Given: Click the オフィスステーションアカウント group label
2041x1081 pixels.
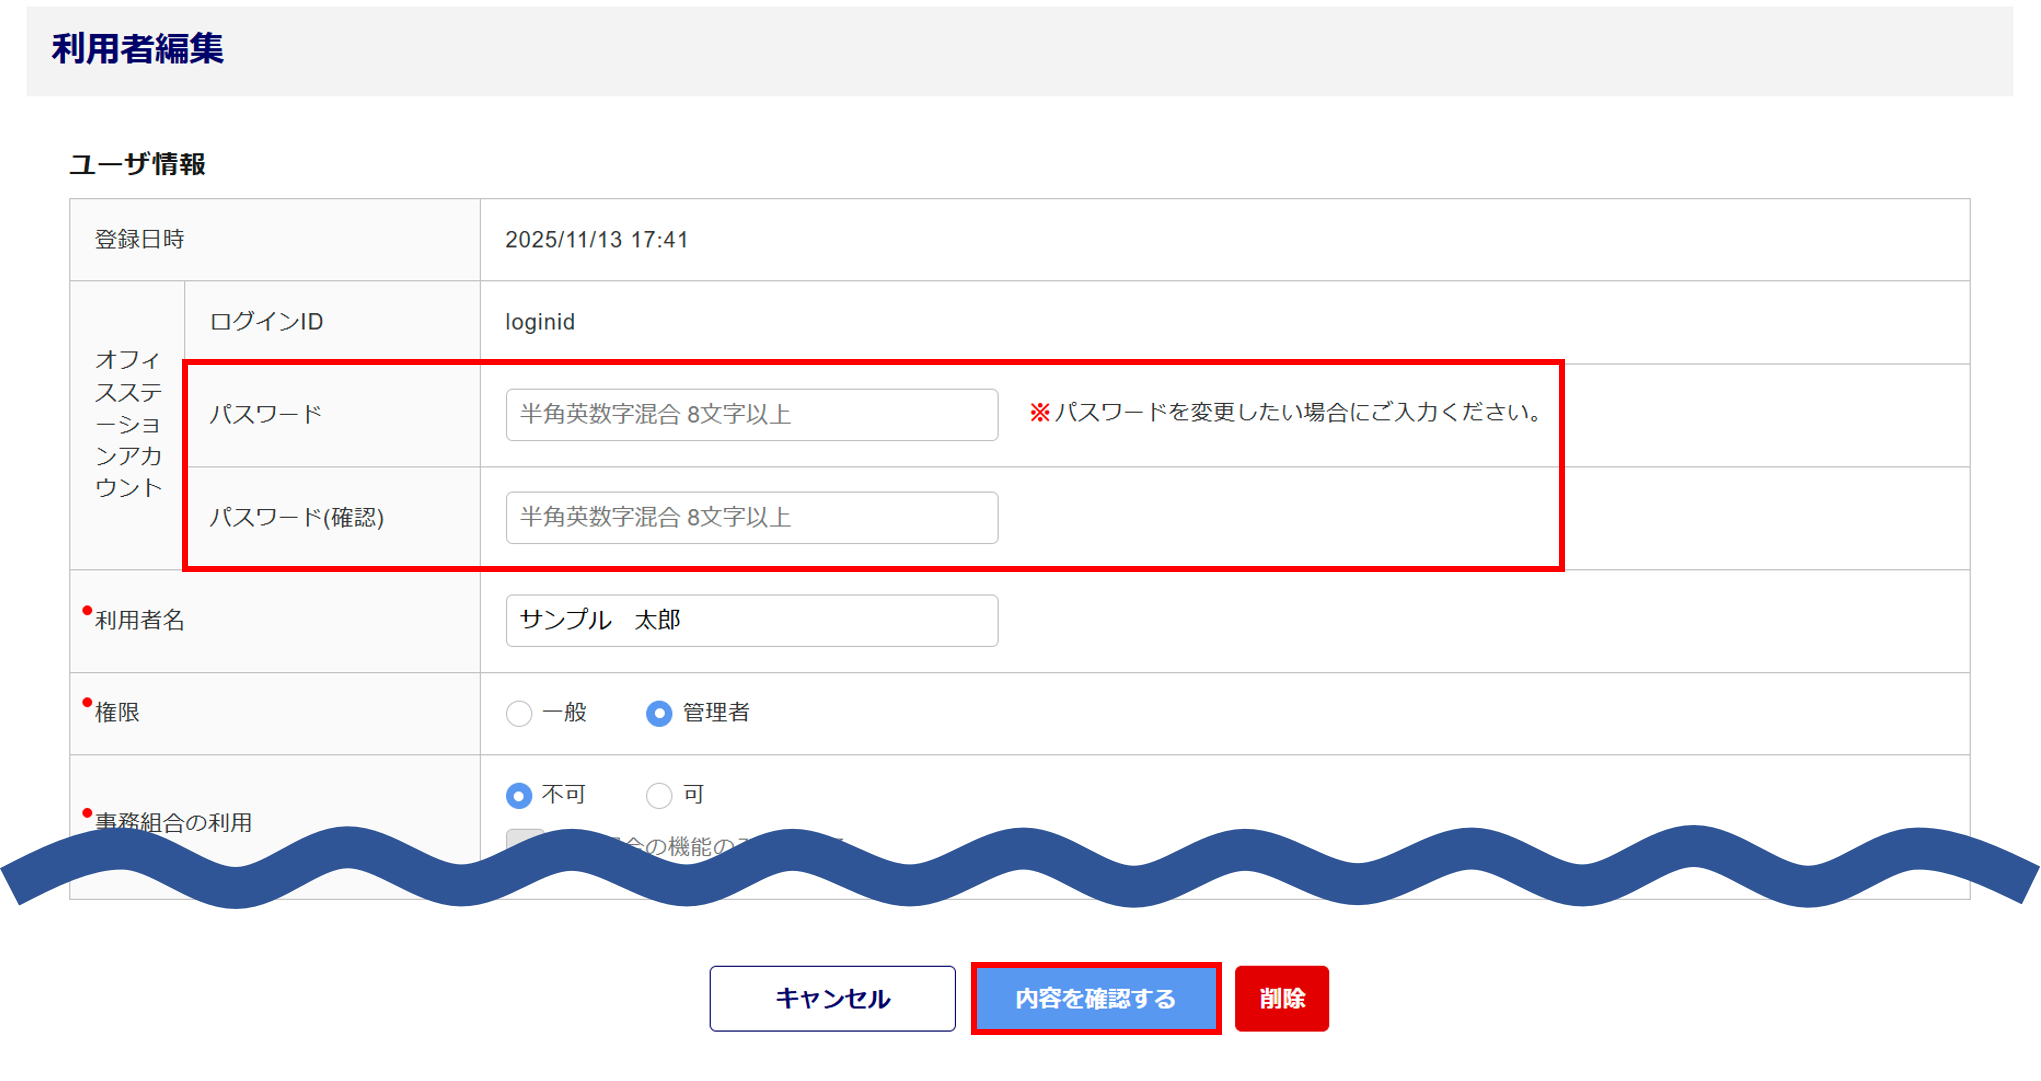Looking at the screenshot, I should pyautogui.click(x=128, y=424).
